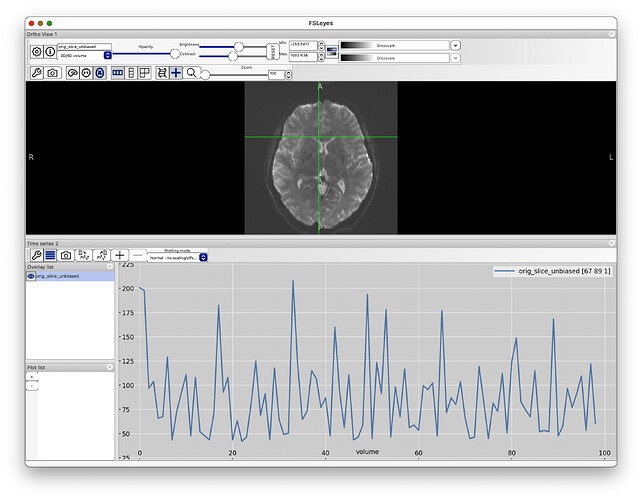Close the Ortho View 1 panel
Image resolution: width=642 pixels, height=500 pixels.
tap(611, 34)
